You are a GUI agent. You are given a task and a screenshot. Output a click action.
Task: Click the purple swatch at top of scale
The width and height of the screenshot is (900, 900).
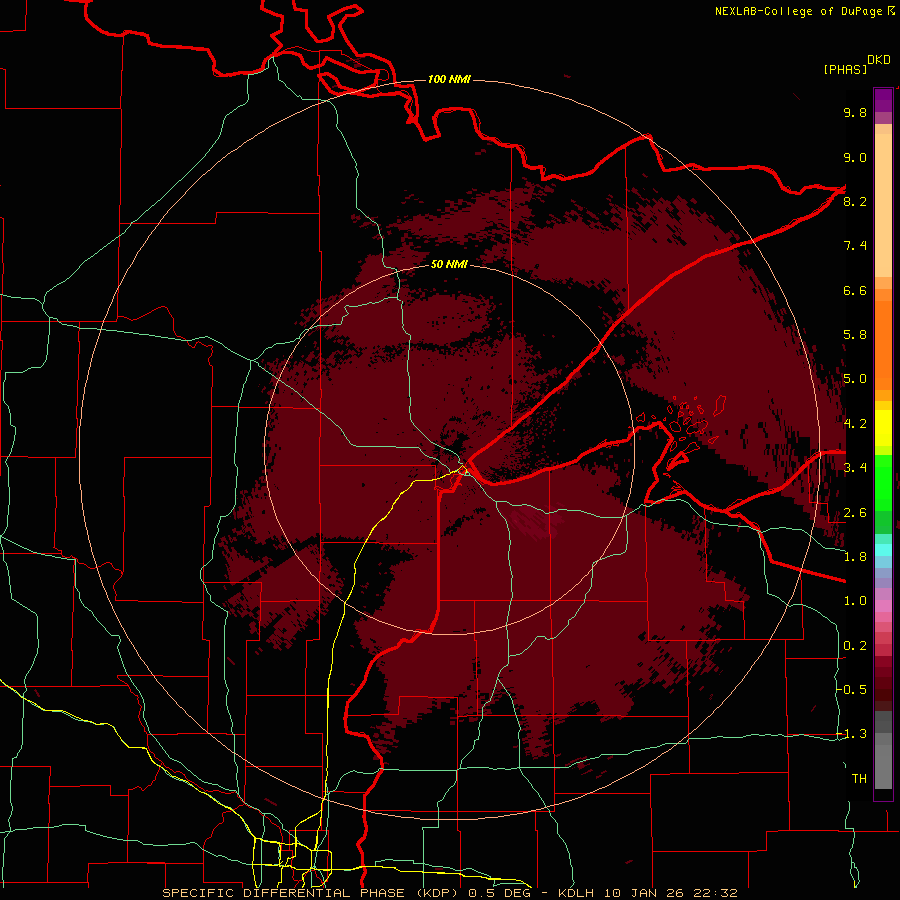click(x=883, y=100)
